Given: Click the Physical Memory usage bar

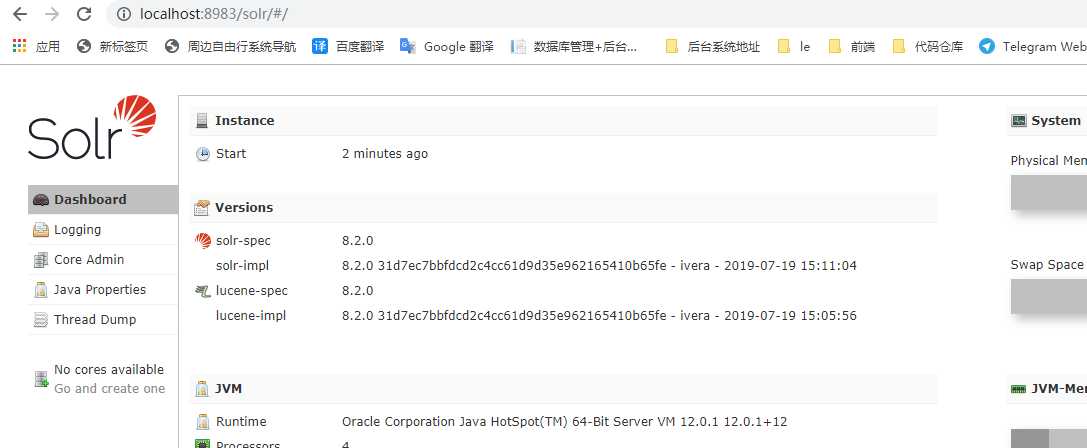Looking at the screenshot, I should (x=1049, y=193).
